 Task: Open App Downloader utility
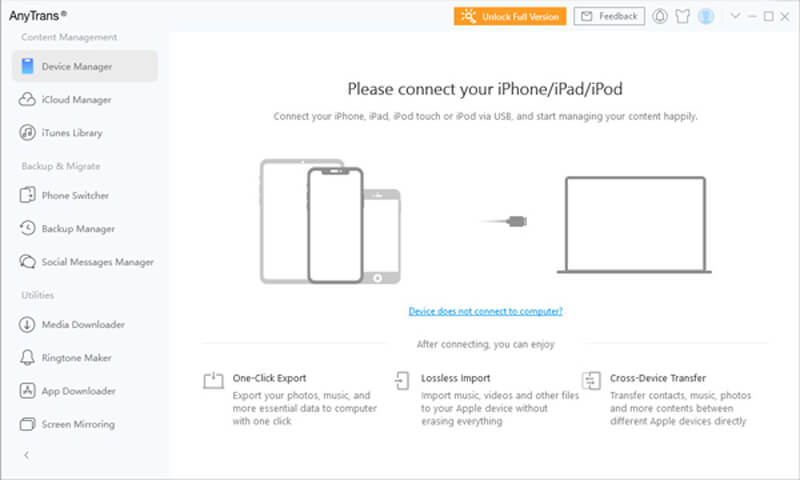[x=85, y=391]
